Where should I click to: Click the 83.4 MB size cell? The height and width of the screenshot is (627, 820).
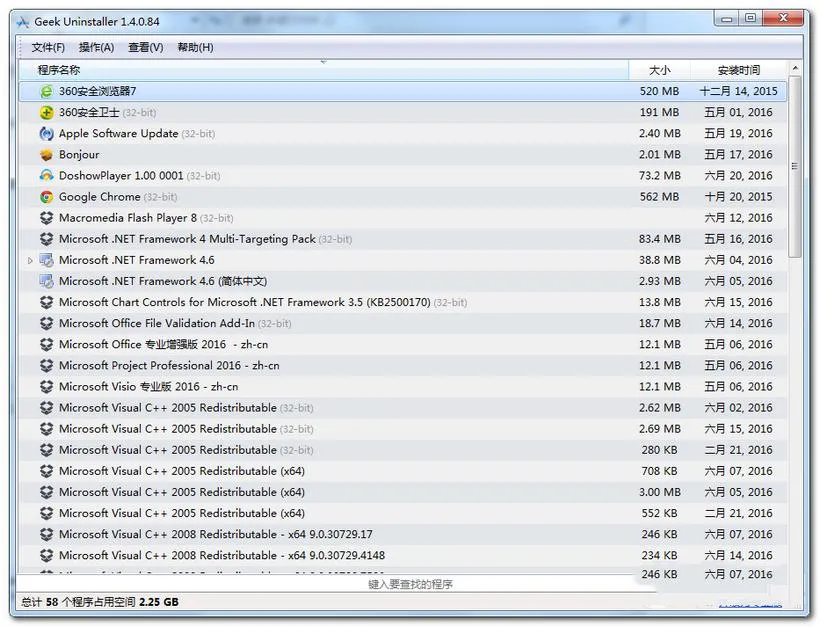[x=659, y=239]
